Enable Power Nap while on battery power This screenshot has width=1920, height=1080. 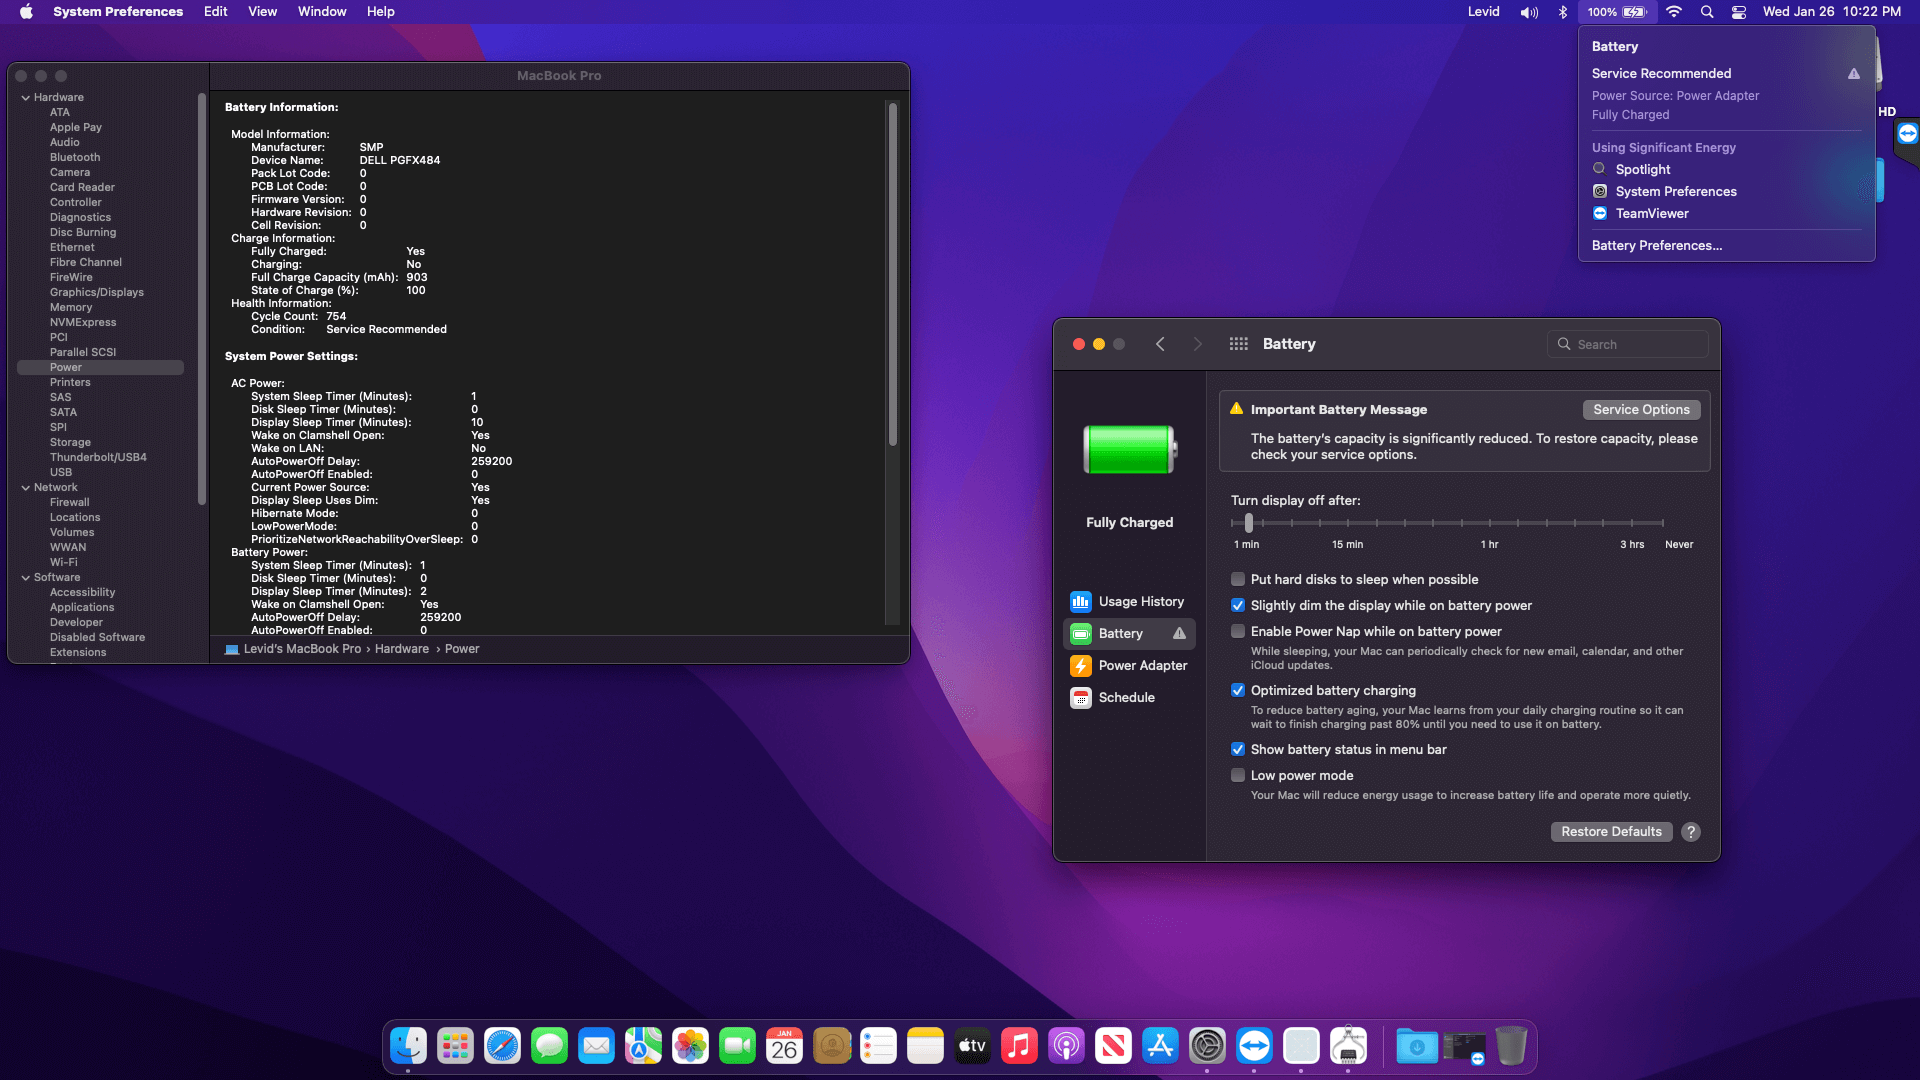[x=1238, y=631]
